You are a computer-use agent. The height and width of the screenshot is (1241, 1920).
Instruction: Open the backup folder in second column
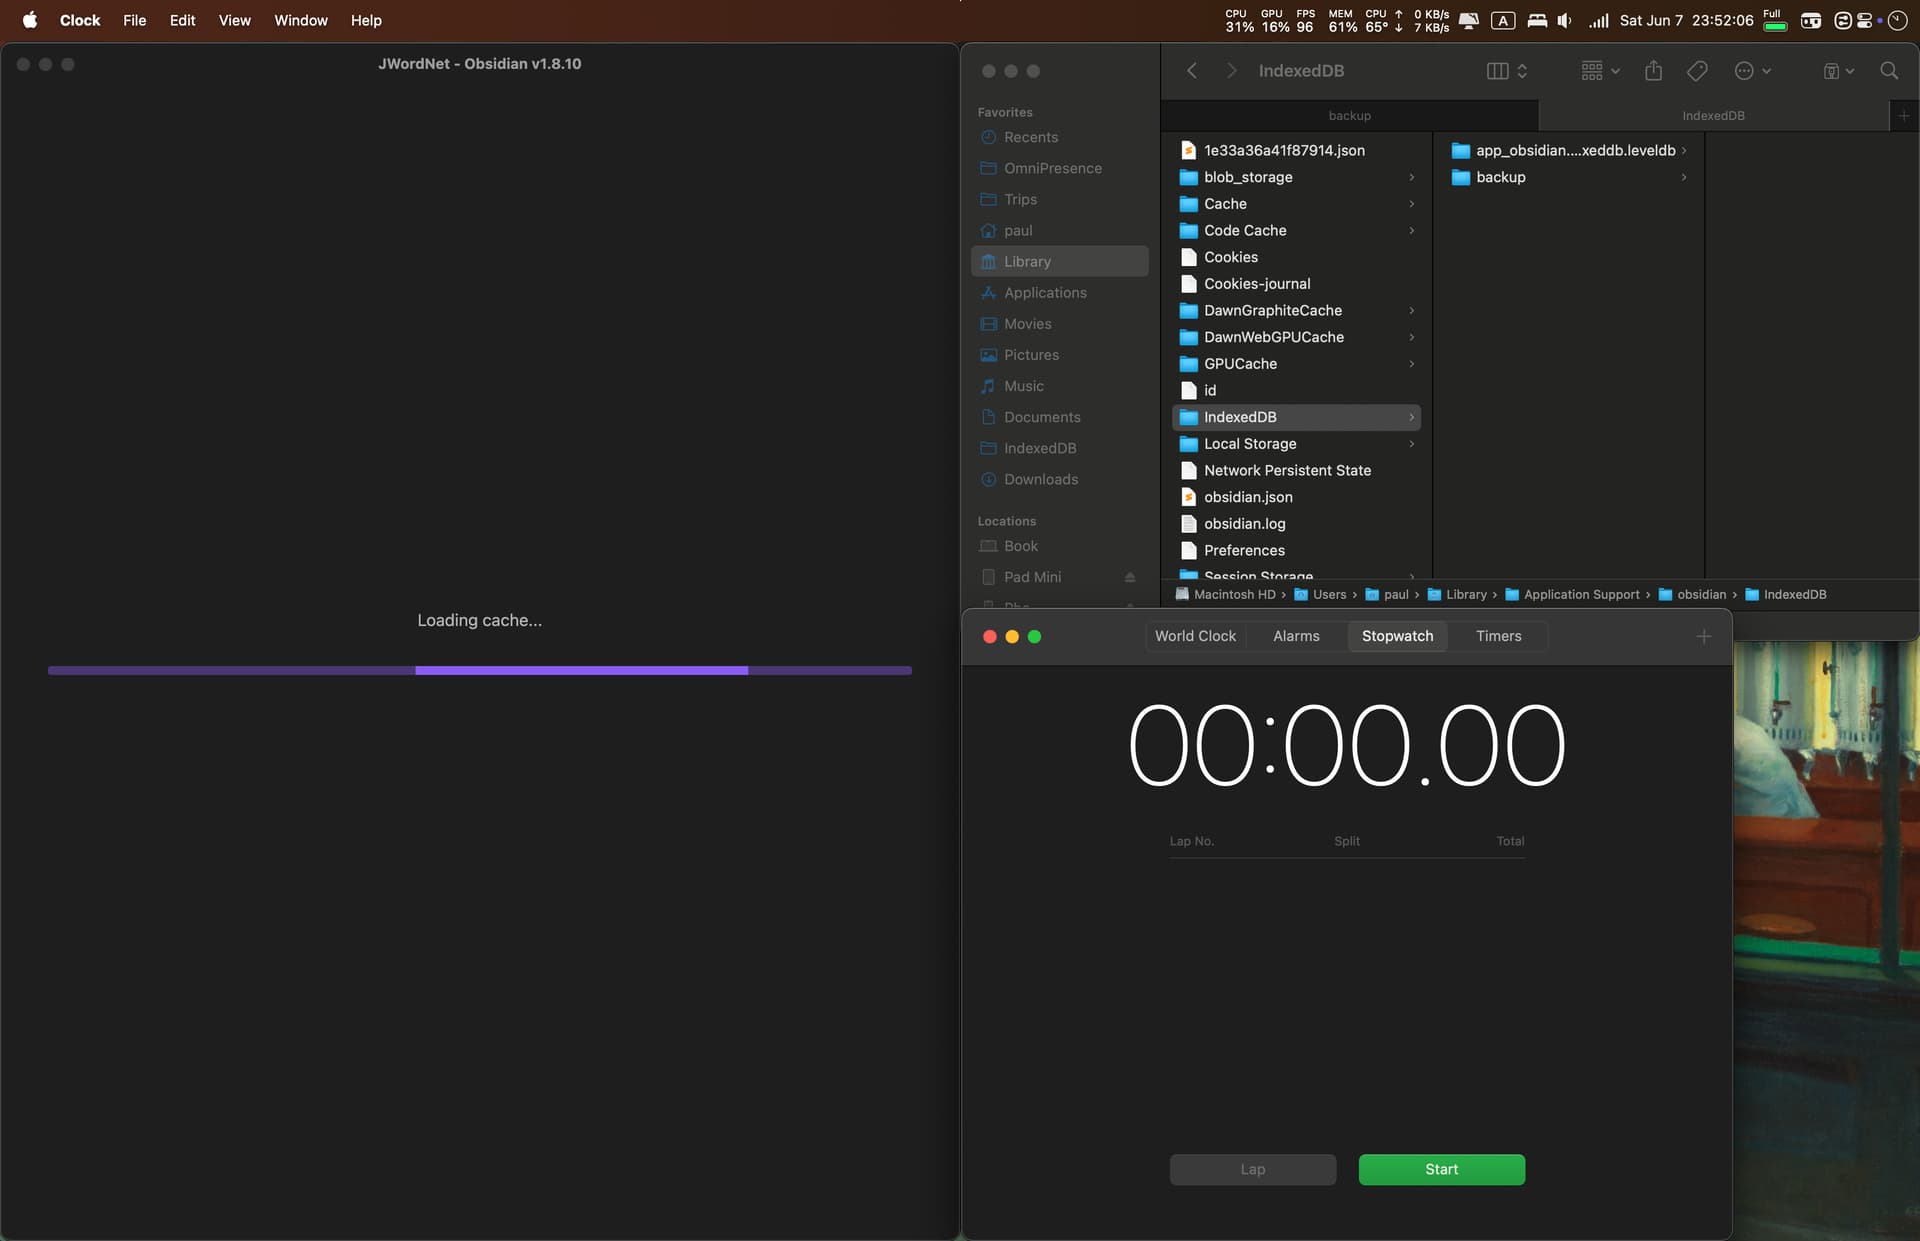(x=1568, y=177)
